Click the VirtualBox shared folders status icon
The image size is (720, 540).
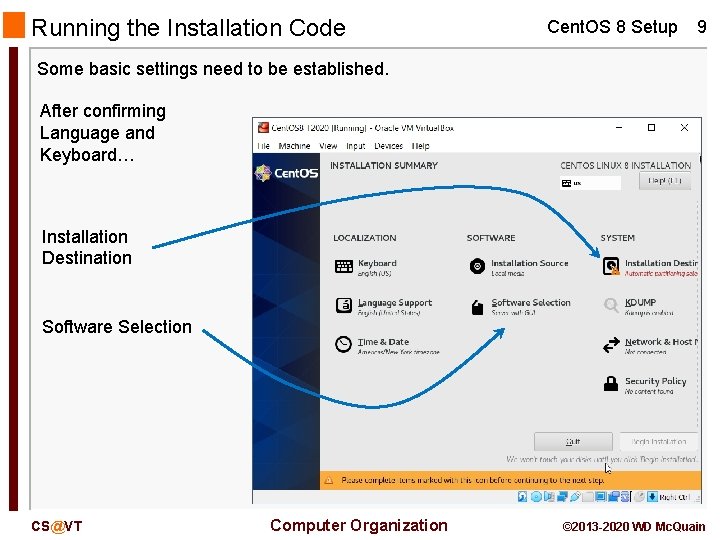(588, 496)
